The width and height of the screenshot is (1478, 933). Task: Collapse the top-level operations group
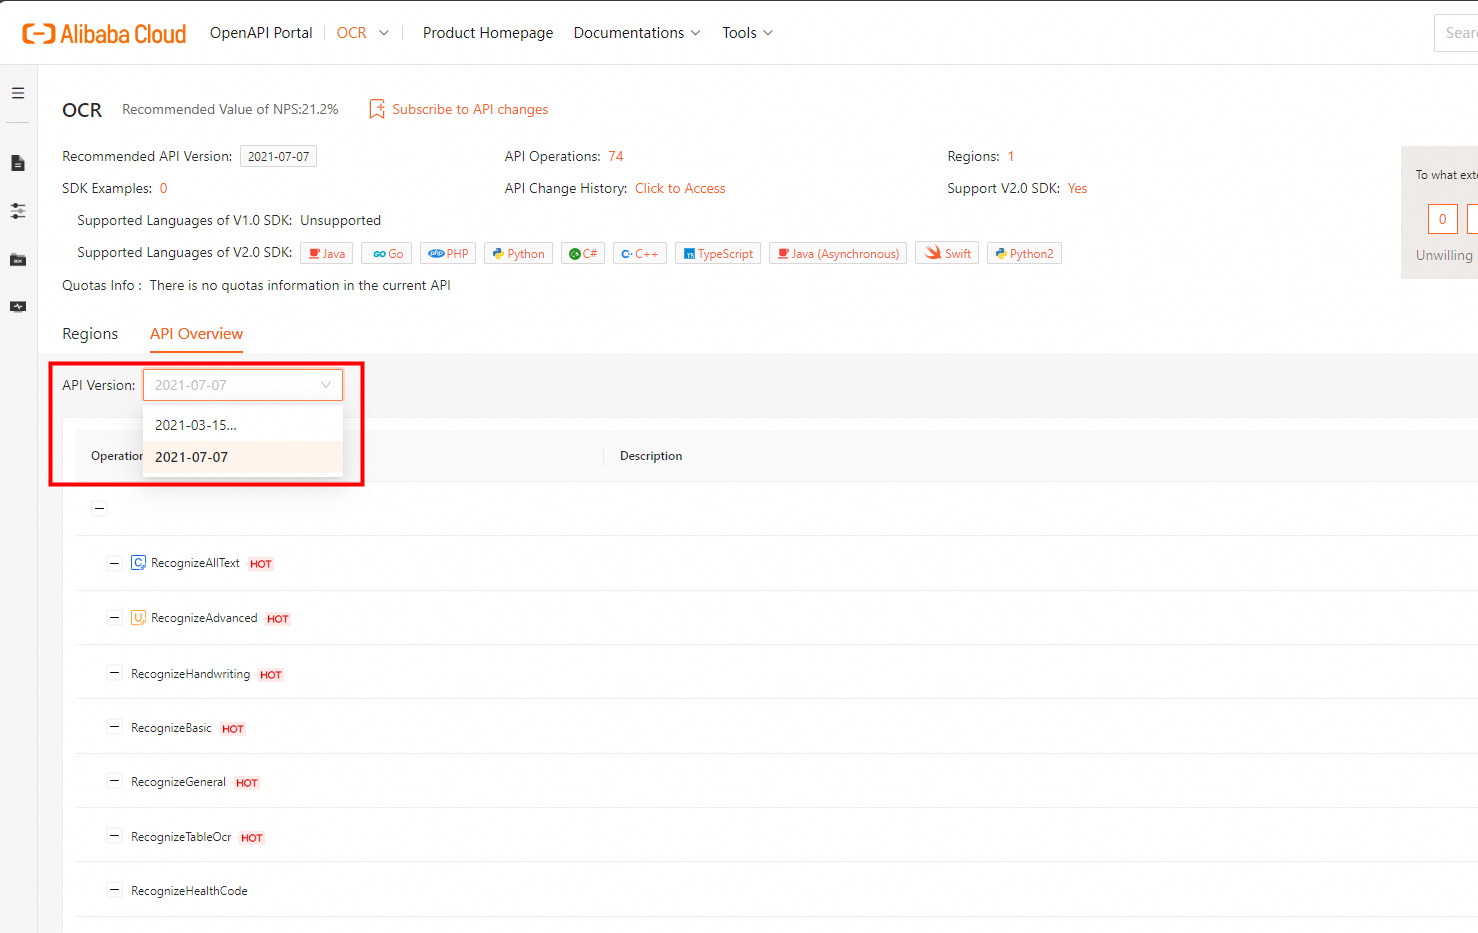point(99,508)
